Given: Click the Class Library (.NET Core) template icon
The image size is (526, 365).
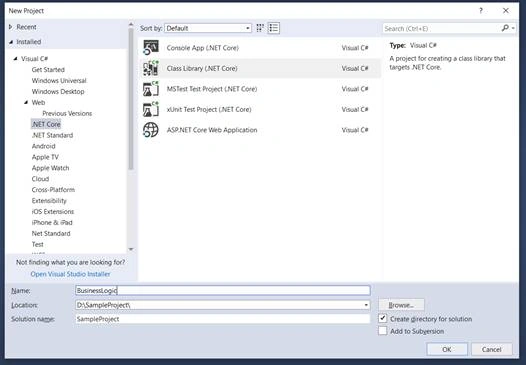Looking at the screenshot, I should (151, 68).
